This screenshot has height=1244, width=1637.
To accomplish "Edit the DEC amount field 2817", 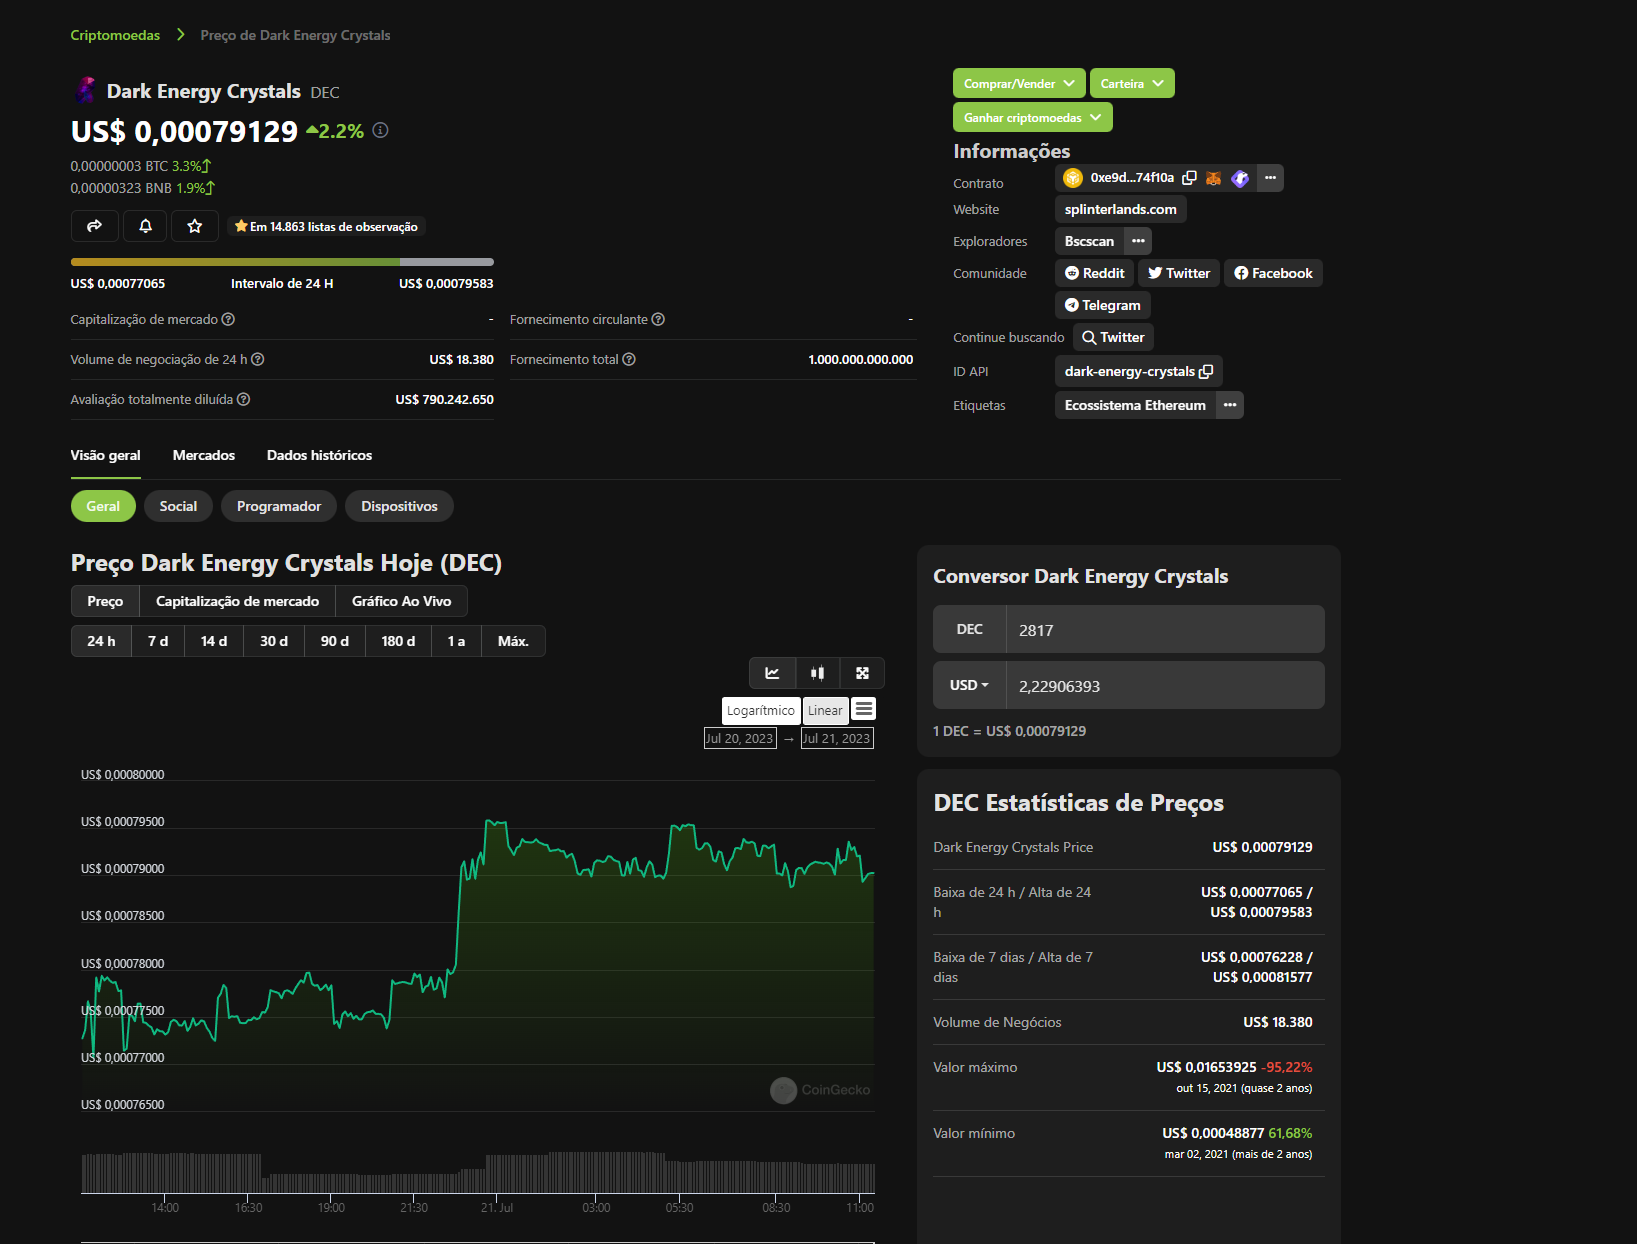I will pos(1165,629).
